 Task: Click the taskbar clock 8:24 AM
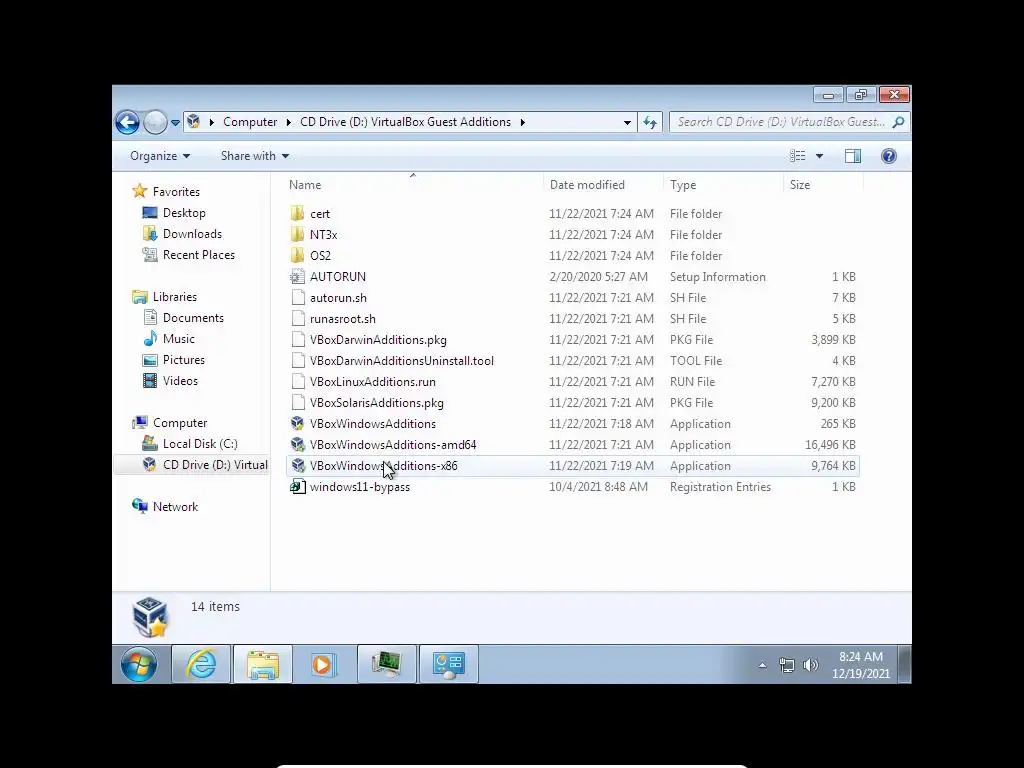(x=861, y=657)
